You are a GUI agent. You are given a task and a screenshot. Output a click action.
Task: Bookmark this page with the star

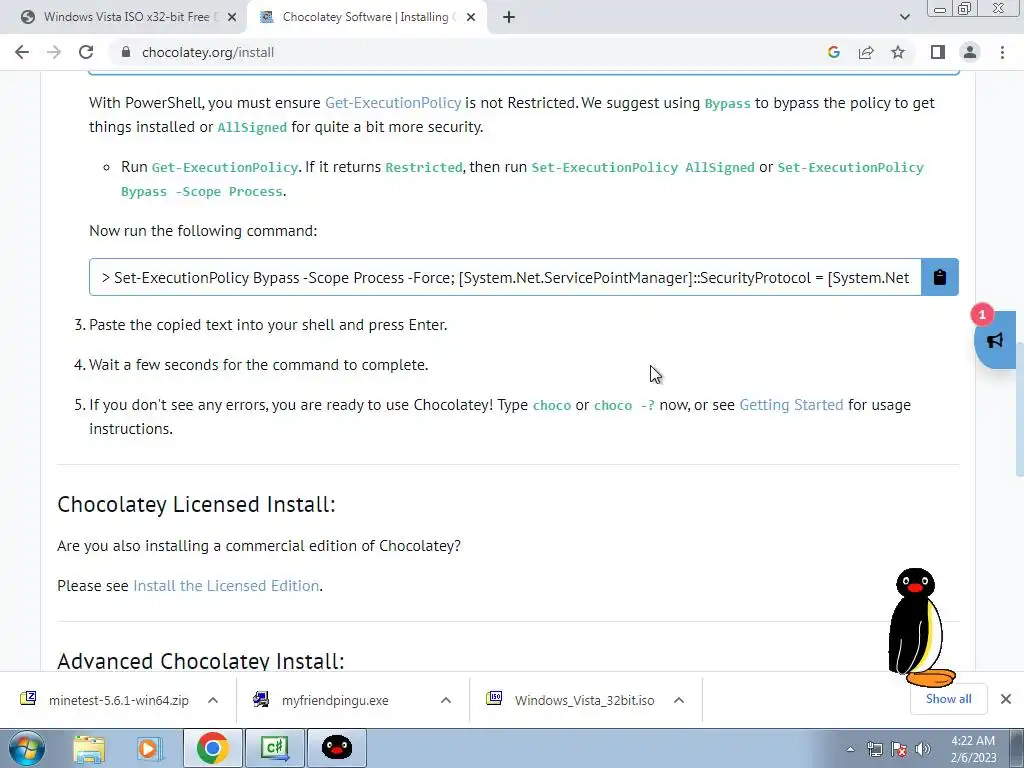tap(898, 52)
